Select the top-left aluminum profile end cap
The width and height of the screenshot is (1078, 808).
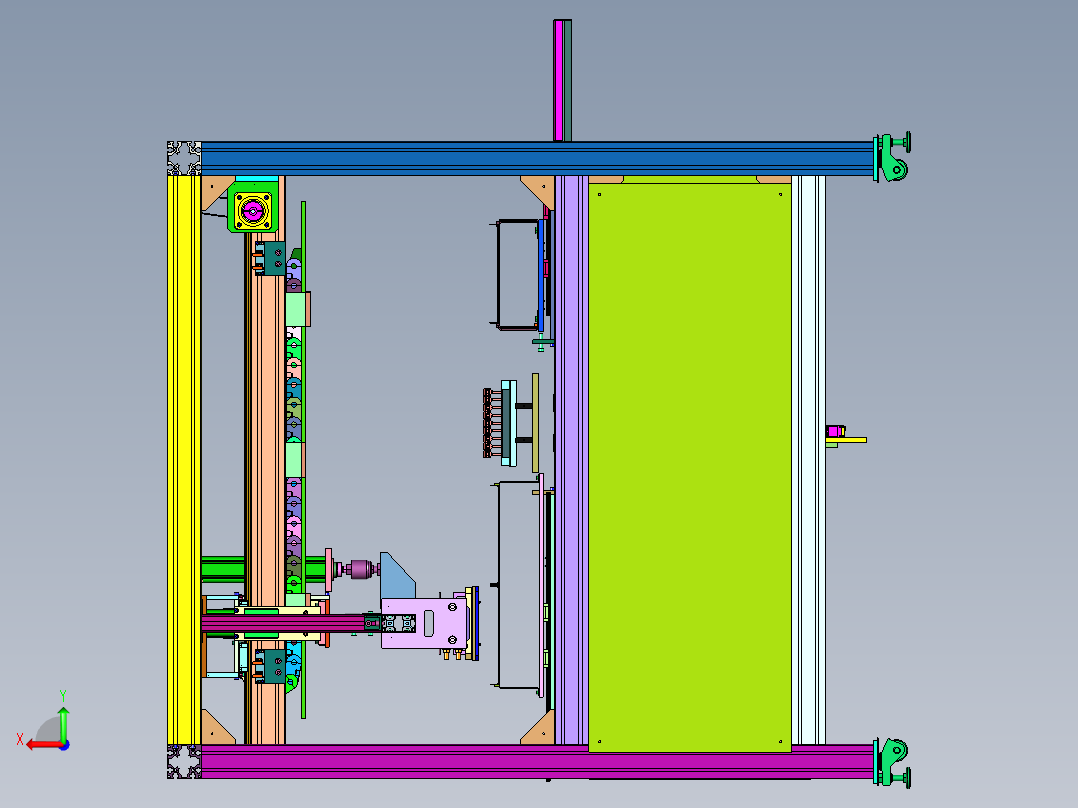click(x=184, y=159)
